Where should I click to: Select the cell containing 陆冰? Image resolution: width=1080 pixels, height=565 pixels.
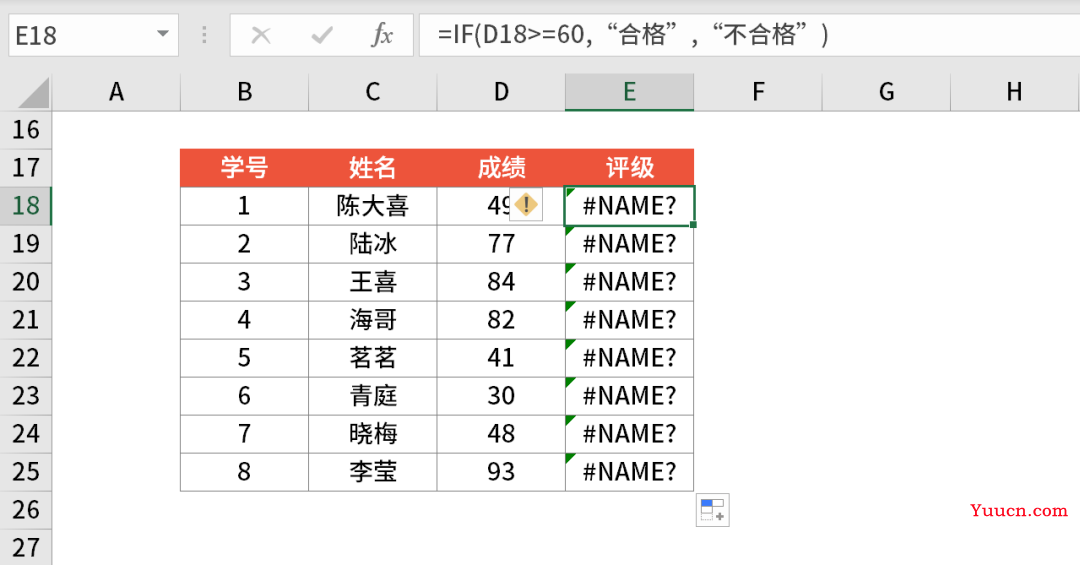[x=373, y=243]
